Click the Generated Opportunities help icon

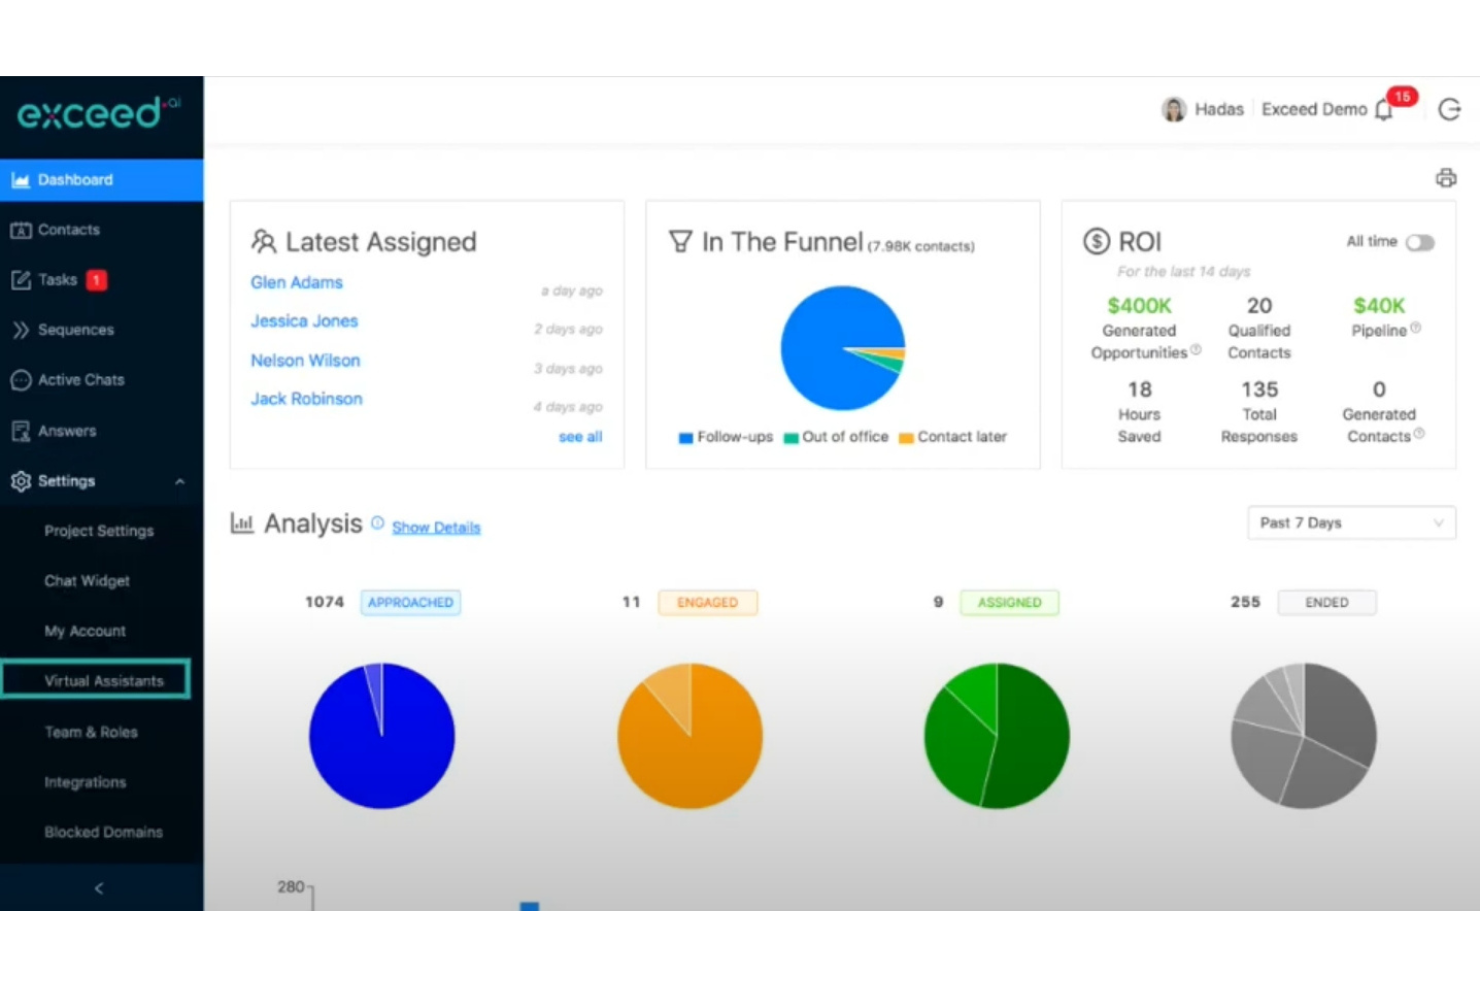tap(1196, 350)
